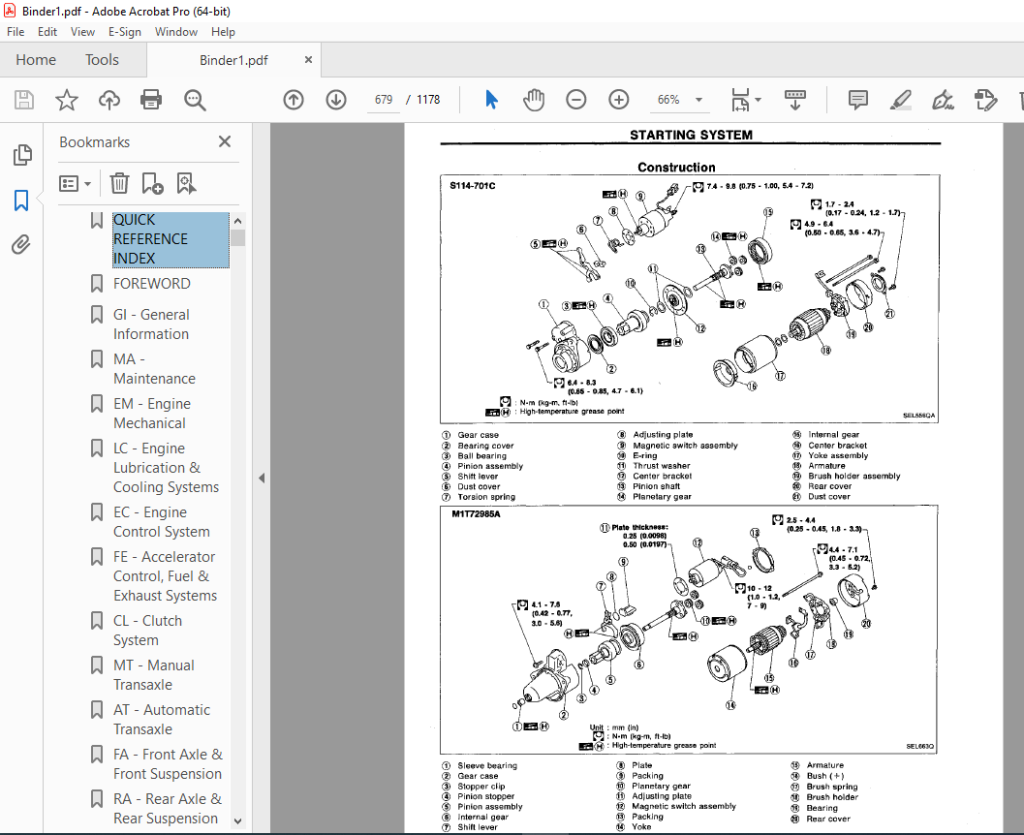
Task: Click the 66% zoom value field
Action: point(668,100)
